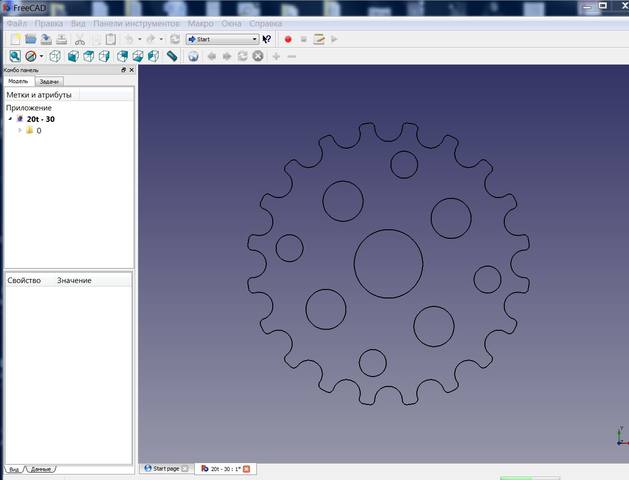Open the draw style dropdown arrow
The image size is (629, 480).
click(41, 56)
